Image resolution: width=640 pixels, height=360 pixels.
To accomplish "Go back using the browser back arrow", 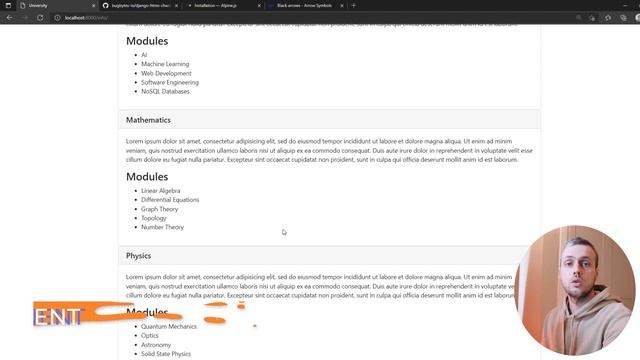I will pyautogui.click(x=9, y=18).
